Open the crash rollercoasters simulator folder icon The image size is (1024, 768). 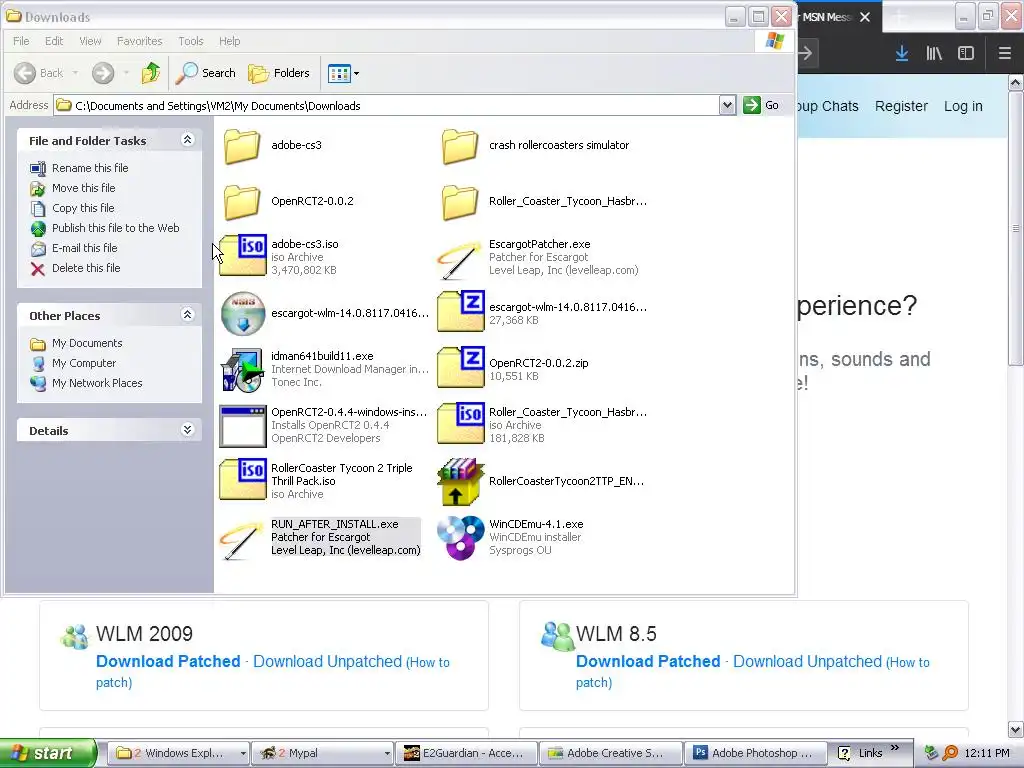(x=460, y=146)
